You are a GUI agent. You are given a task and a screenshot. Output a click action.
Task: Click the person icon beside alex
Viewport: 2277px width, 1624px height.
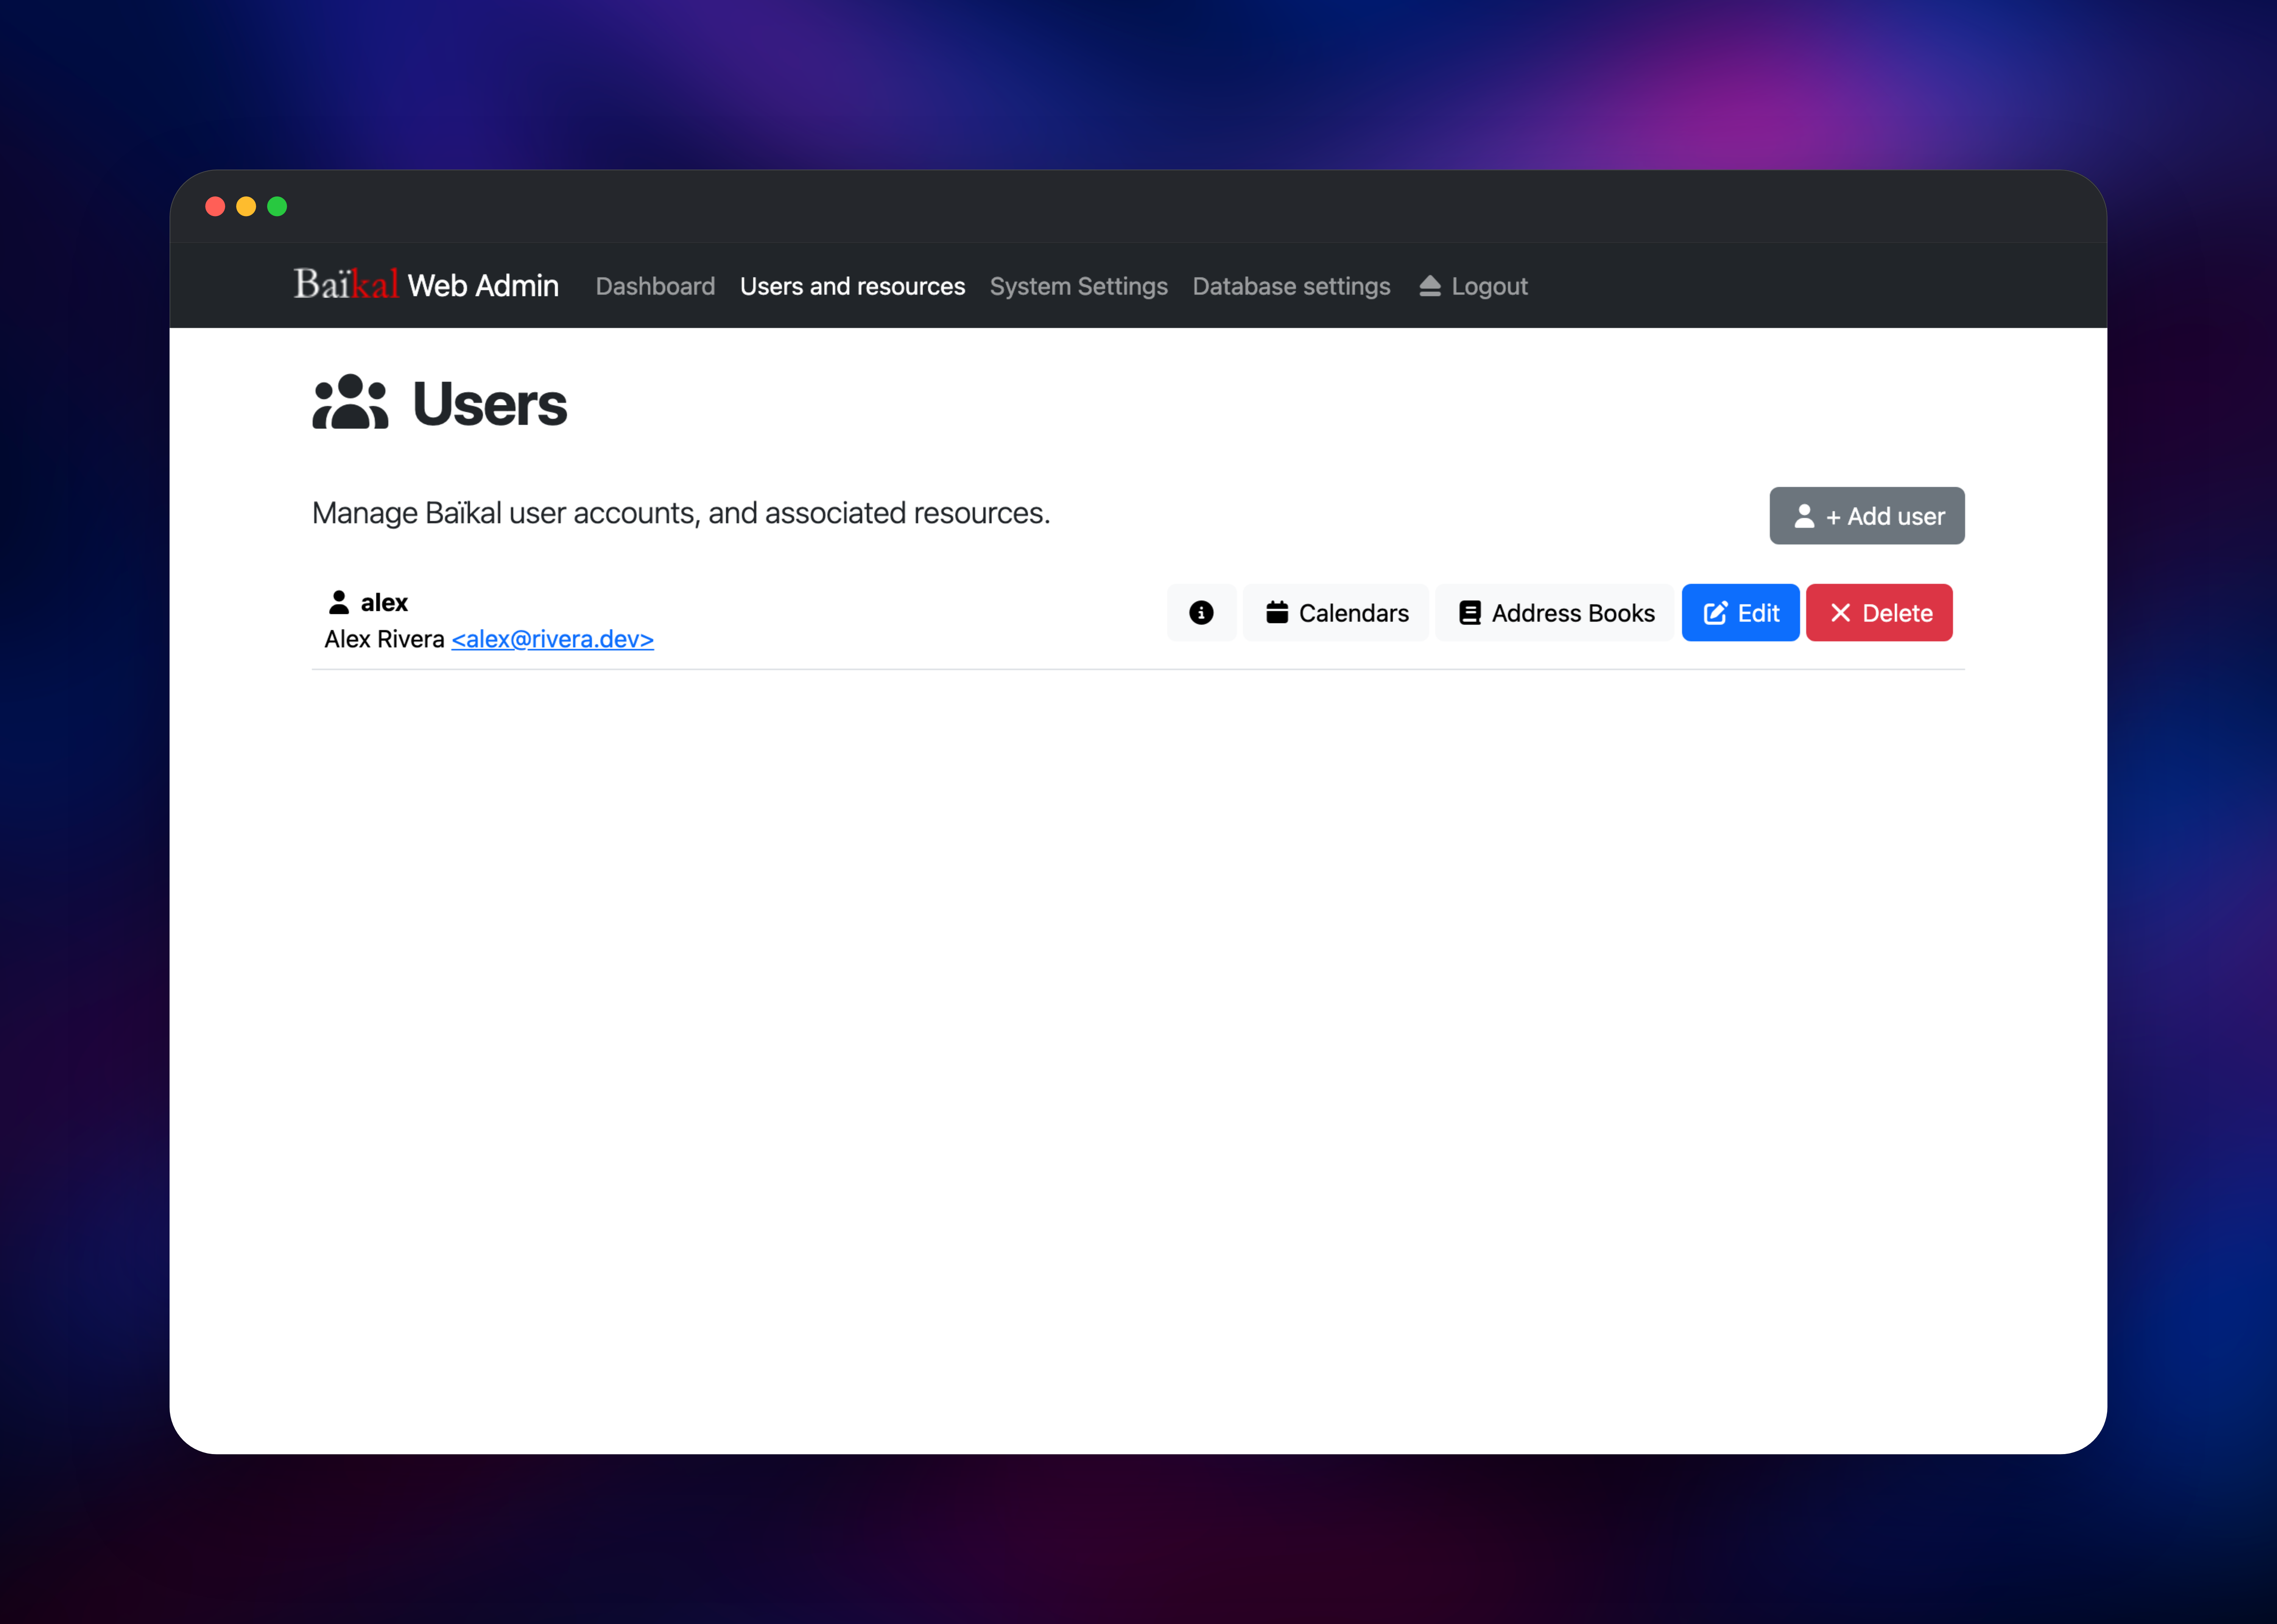[339, 602]
